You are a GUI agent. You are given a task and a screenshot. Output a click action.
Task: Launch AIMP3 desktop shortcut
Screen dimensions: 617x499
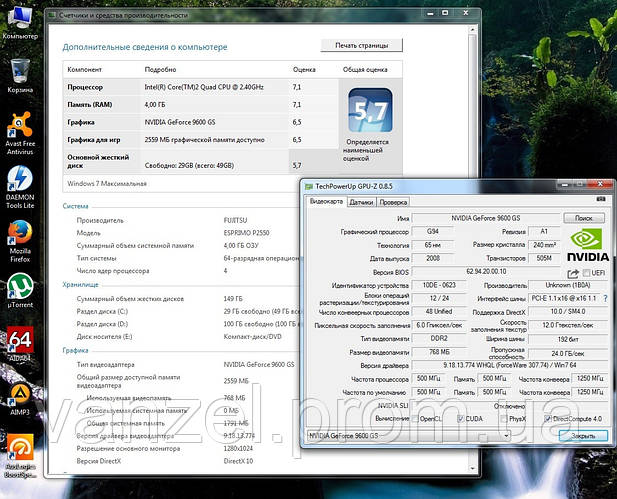(20, 399)
